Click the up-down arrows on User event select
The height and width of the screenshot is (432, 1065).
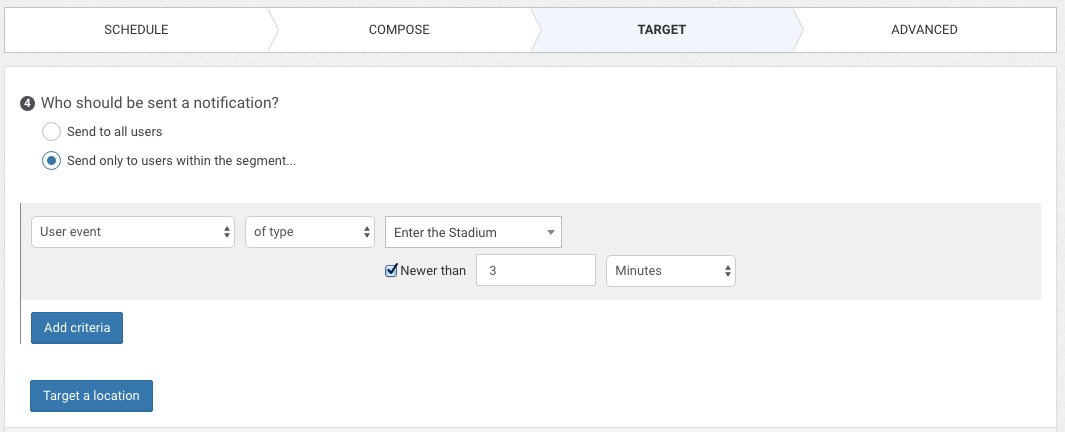pyautogui.click(x=227, y=232)
